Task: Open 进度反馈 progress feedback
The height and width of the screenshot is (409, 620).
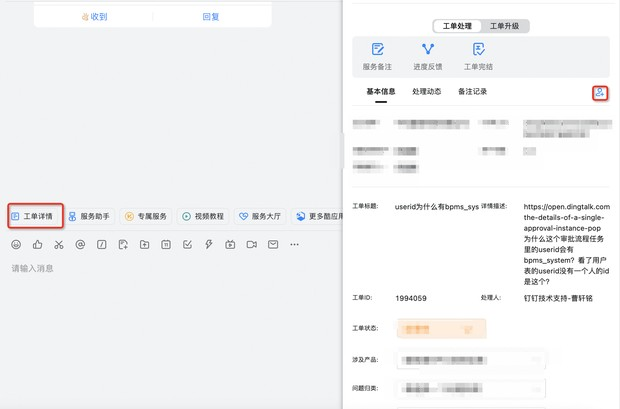Action: pos(428,57)
